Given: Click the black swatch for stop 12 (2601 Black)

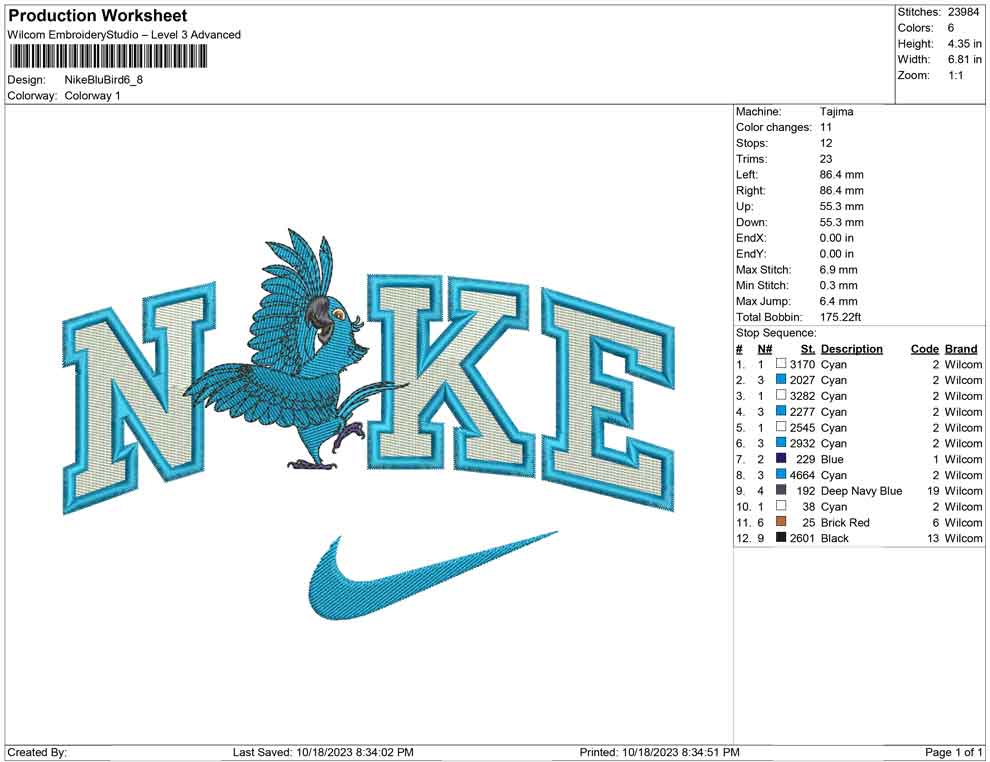Looking at the screenshot, I should (781, 537).
